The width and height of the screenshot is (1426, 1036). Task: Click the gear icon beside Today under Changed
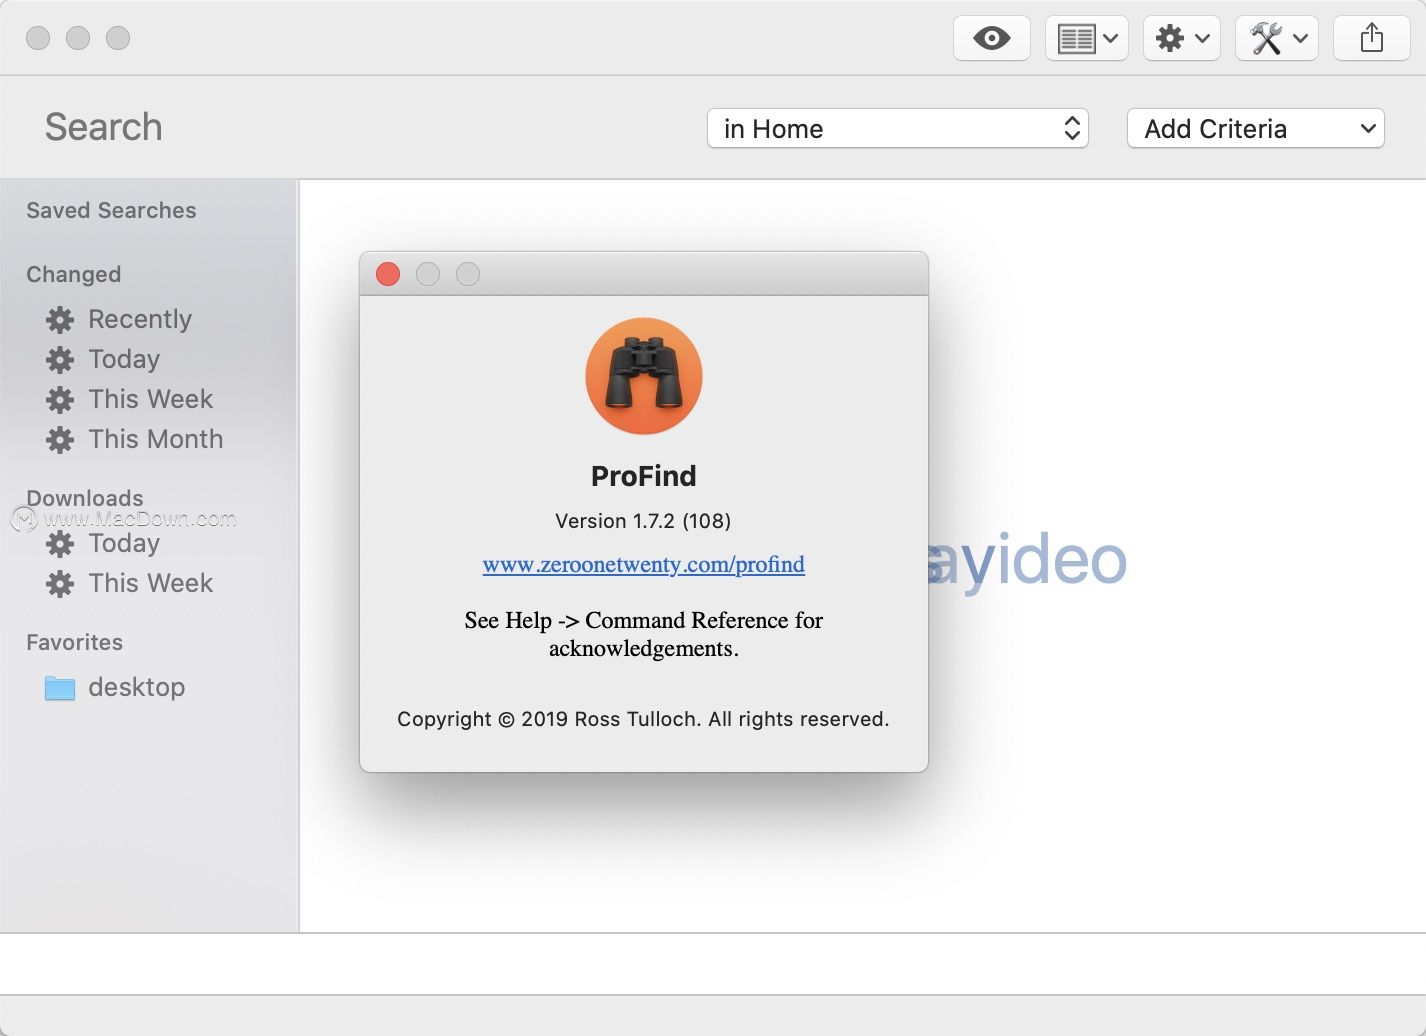coord(60,360)
